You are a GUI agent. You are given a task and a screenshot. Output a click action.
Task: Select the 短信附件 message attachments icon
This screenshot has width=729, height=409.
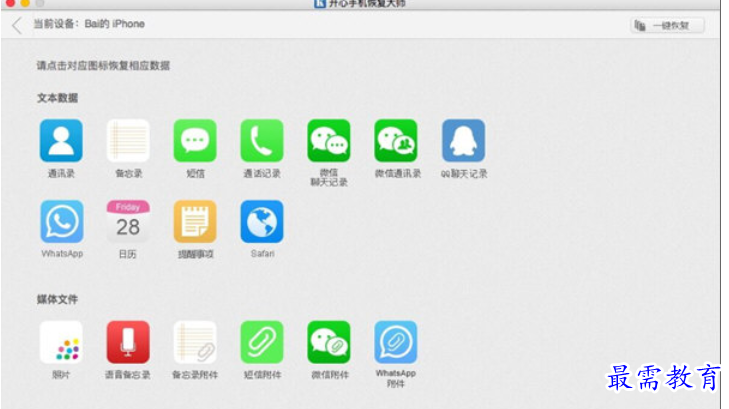point(262,342)
